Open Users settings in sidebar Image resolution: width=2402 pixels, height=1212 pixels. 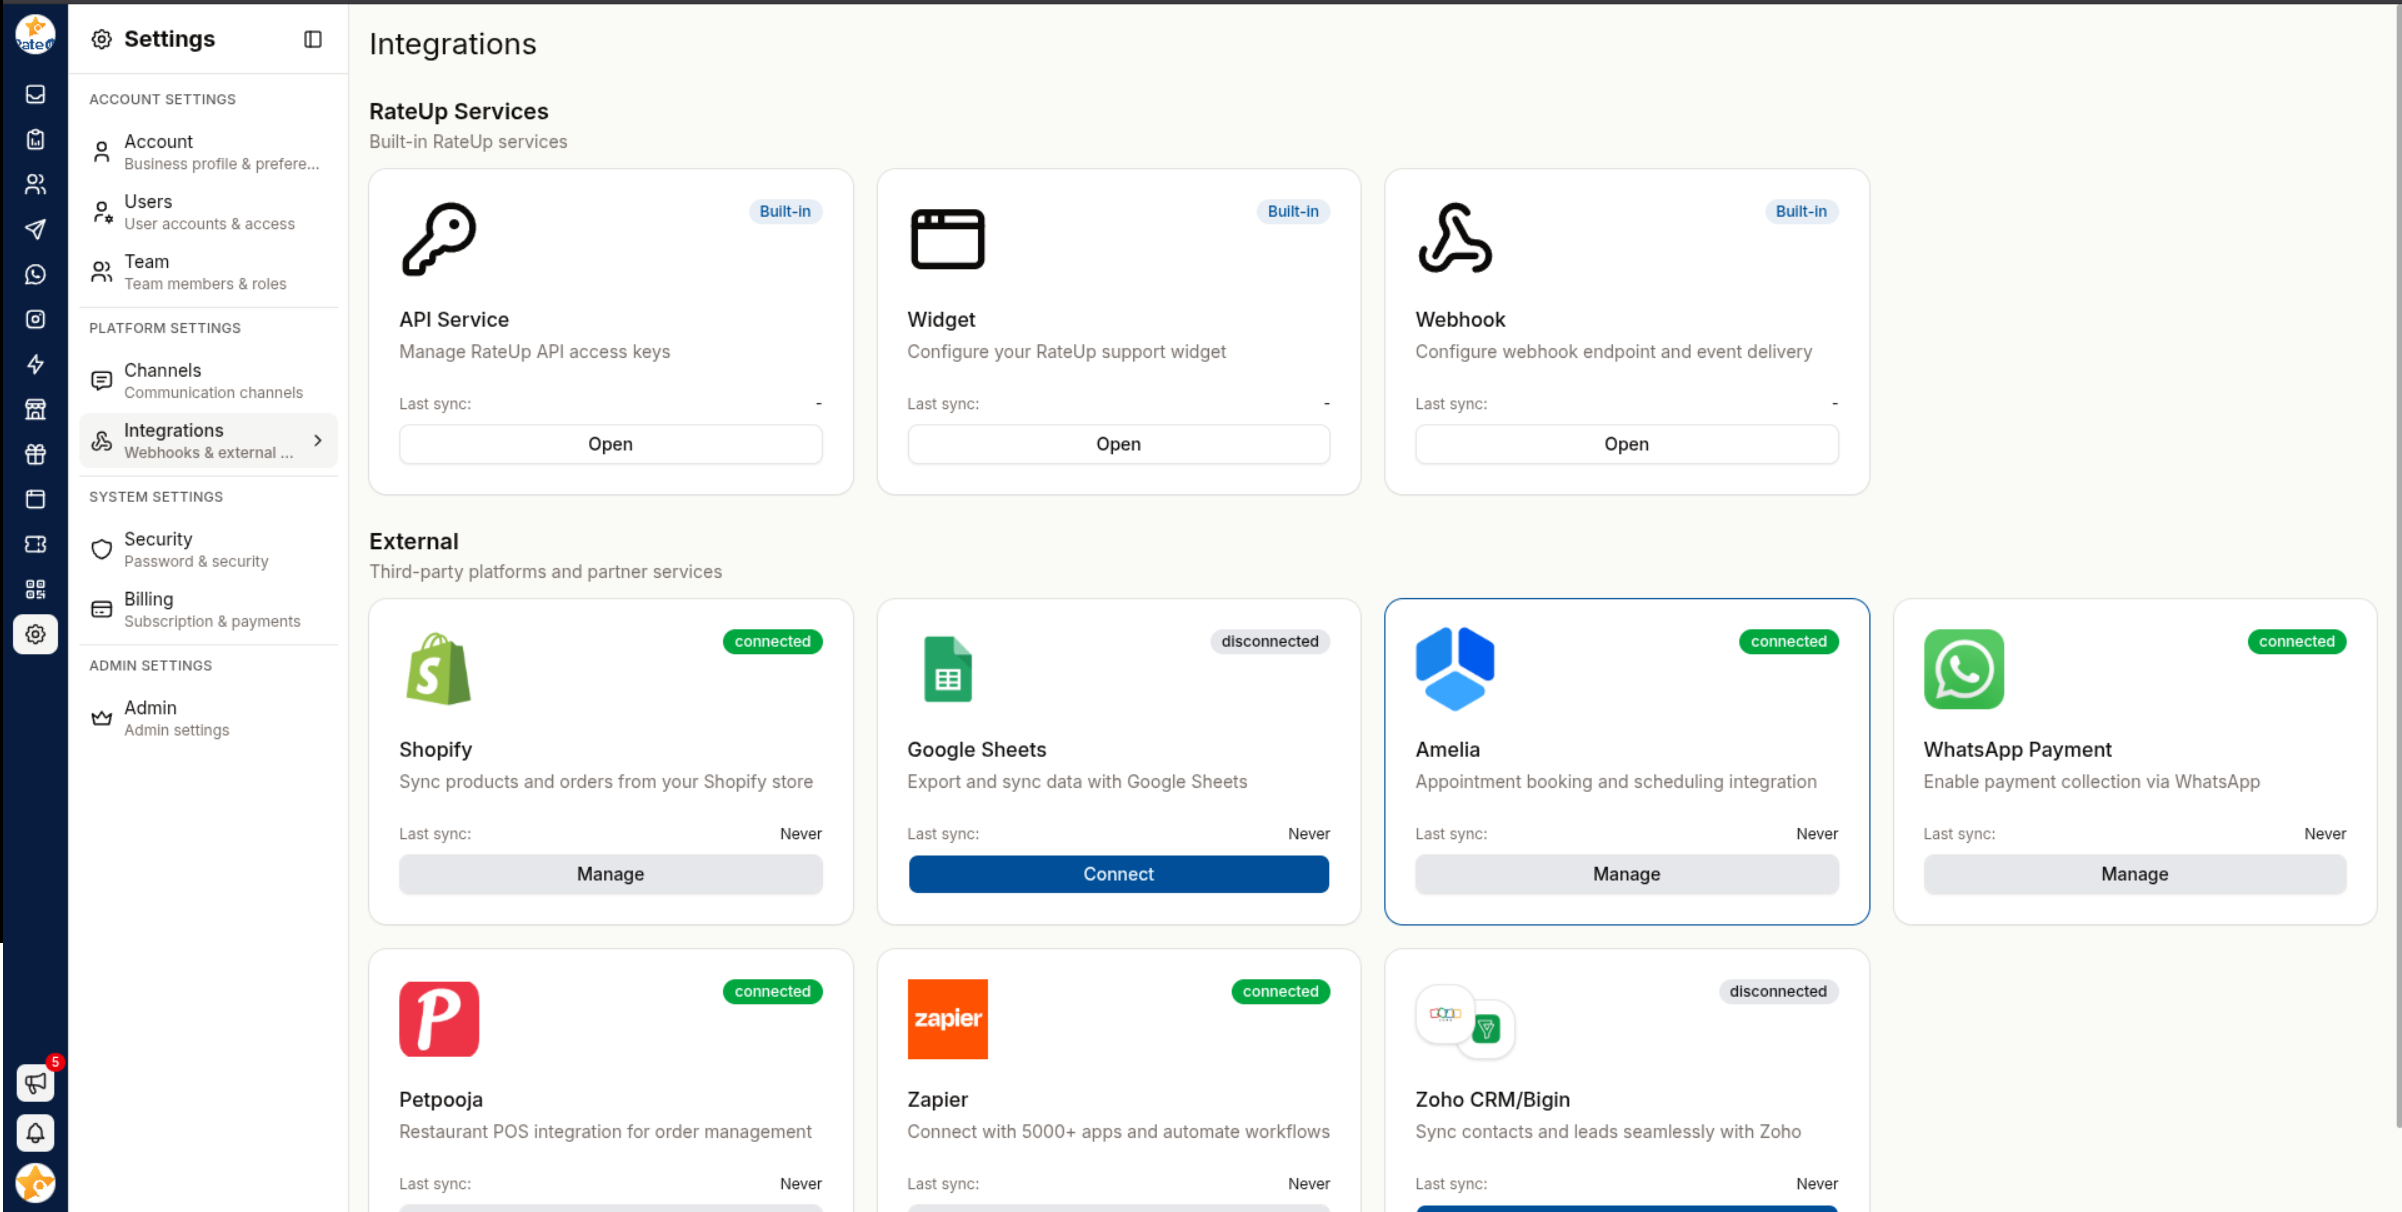click(208, 212)
